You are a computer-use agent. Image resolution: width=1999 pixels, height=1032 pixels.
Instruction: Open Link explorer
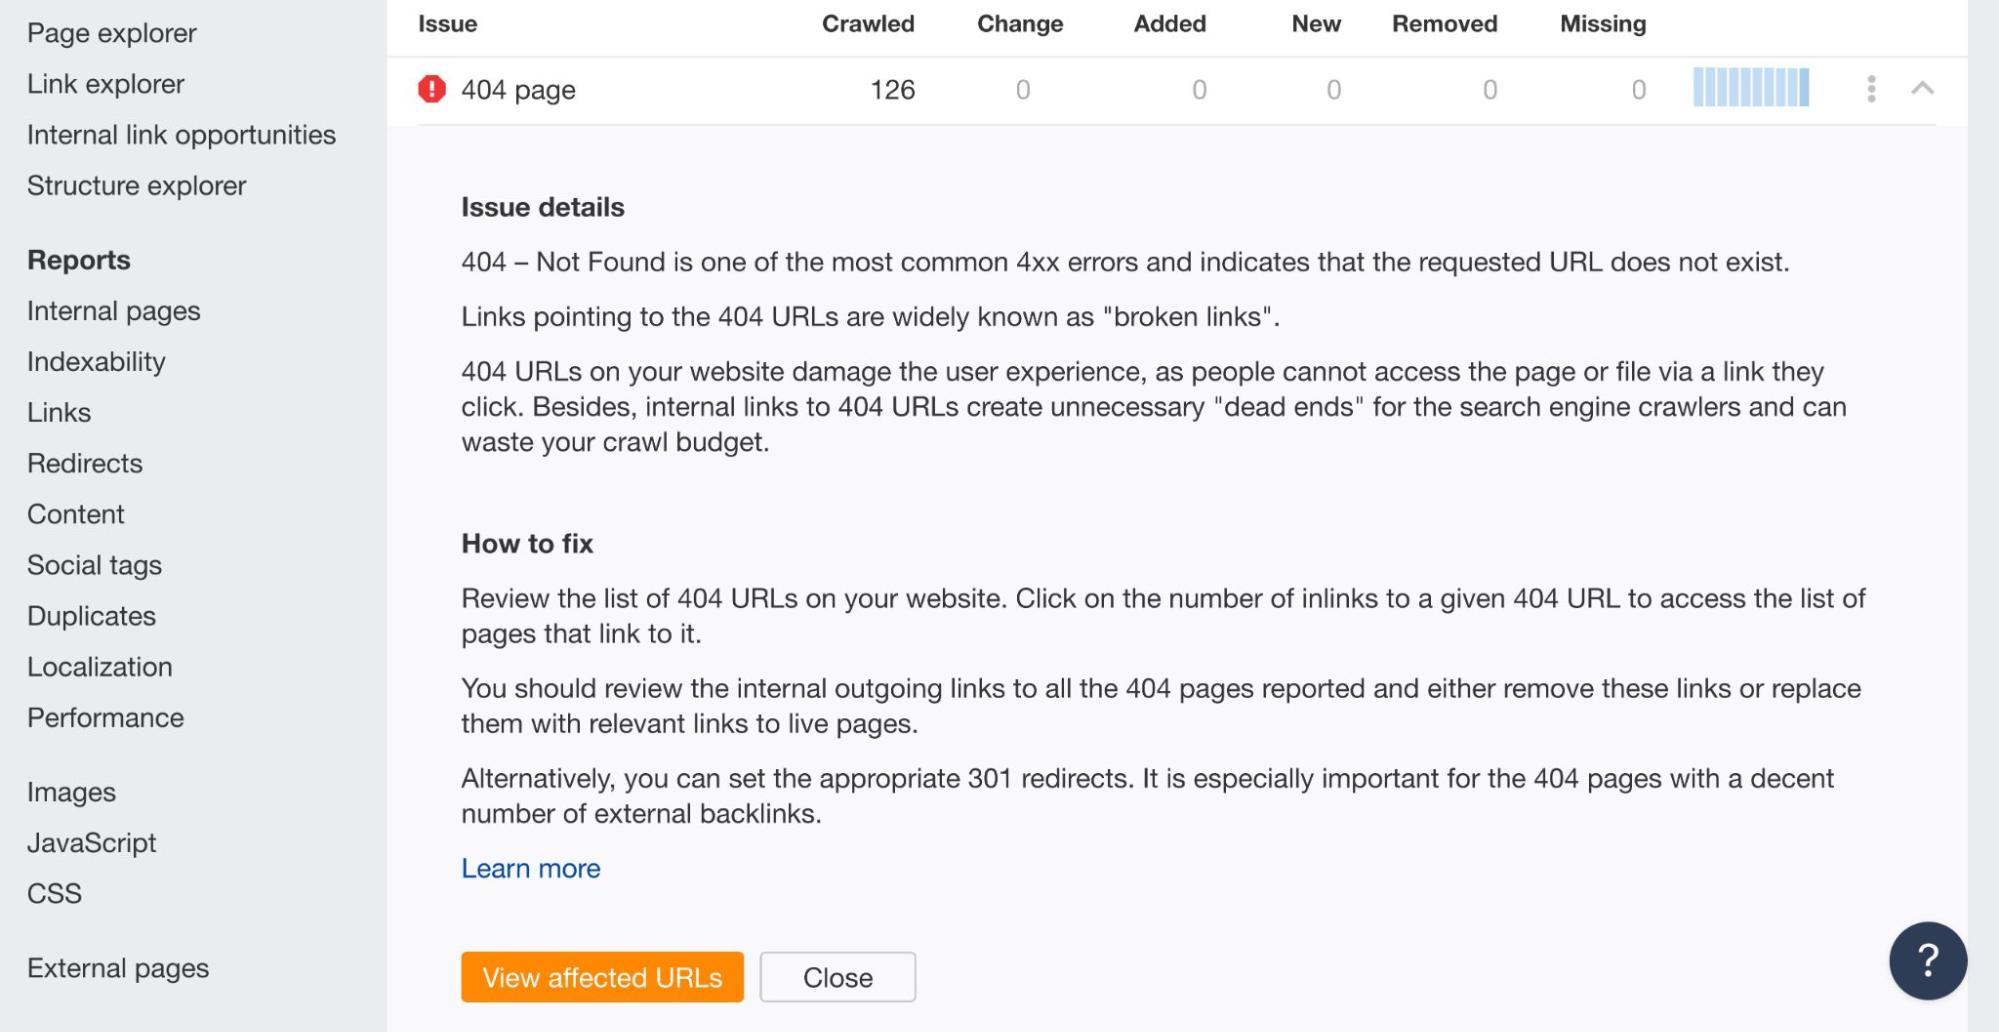pos(105,83)
